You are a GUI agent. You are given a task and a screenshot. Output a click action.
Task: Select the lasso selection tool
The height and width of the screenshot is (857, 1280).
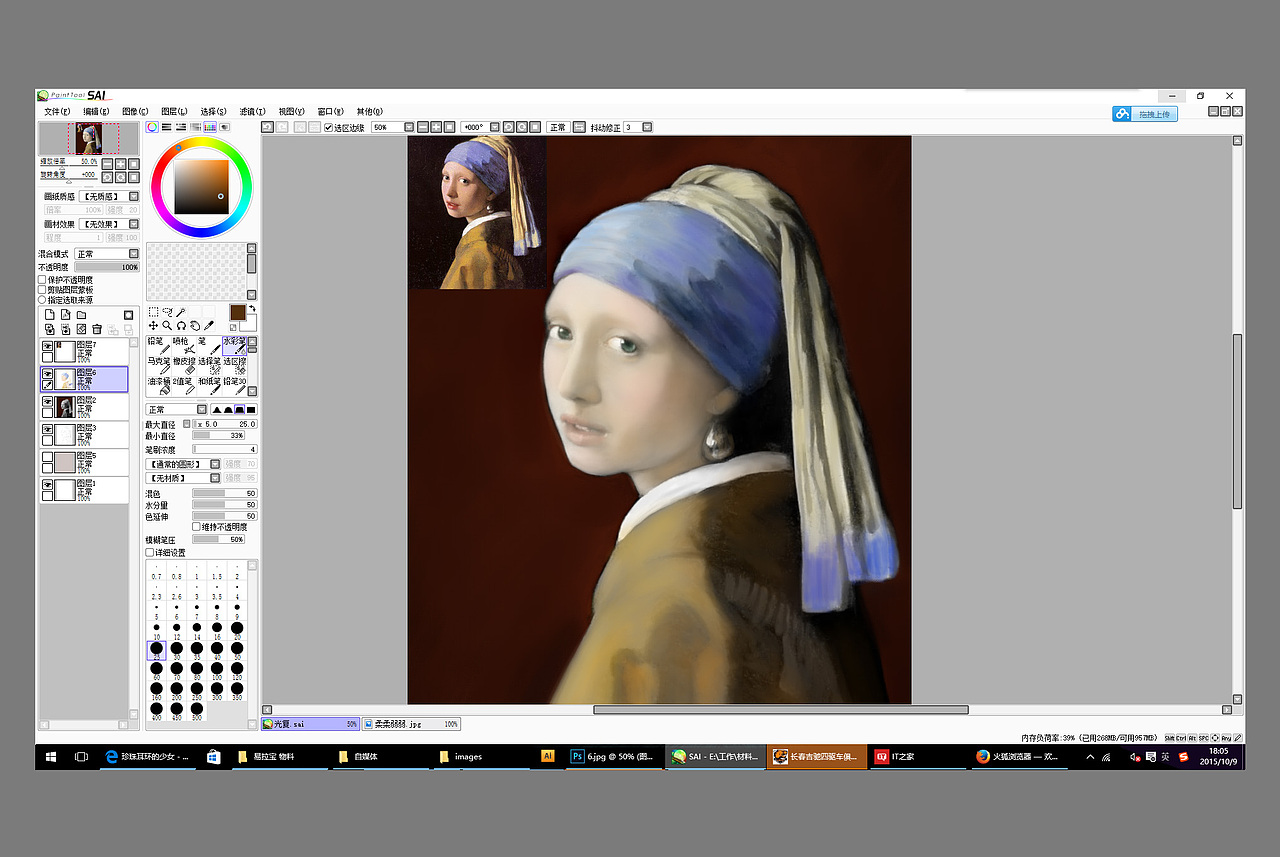point(167,312)
